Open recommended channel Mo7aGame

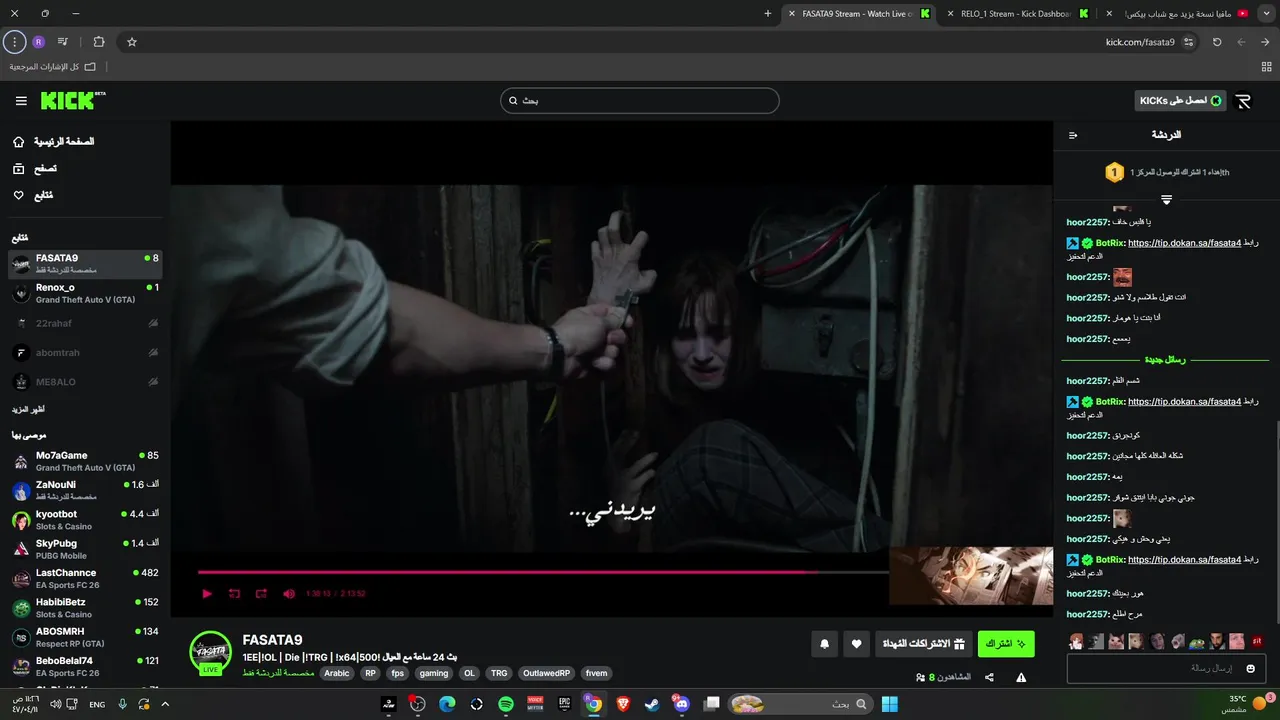point(85,461)
